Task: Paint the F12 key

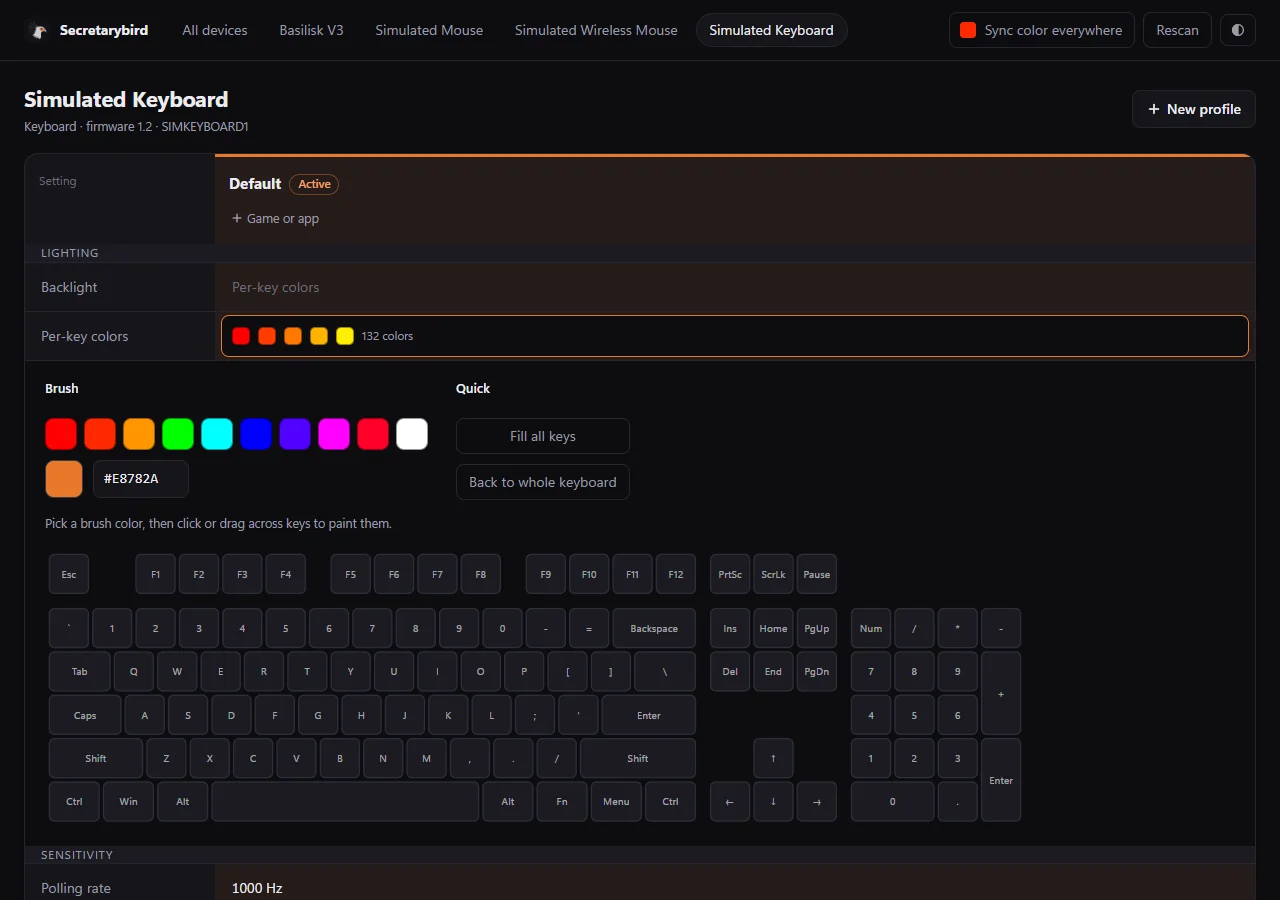Action: coord(676,574)
